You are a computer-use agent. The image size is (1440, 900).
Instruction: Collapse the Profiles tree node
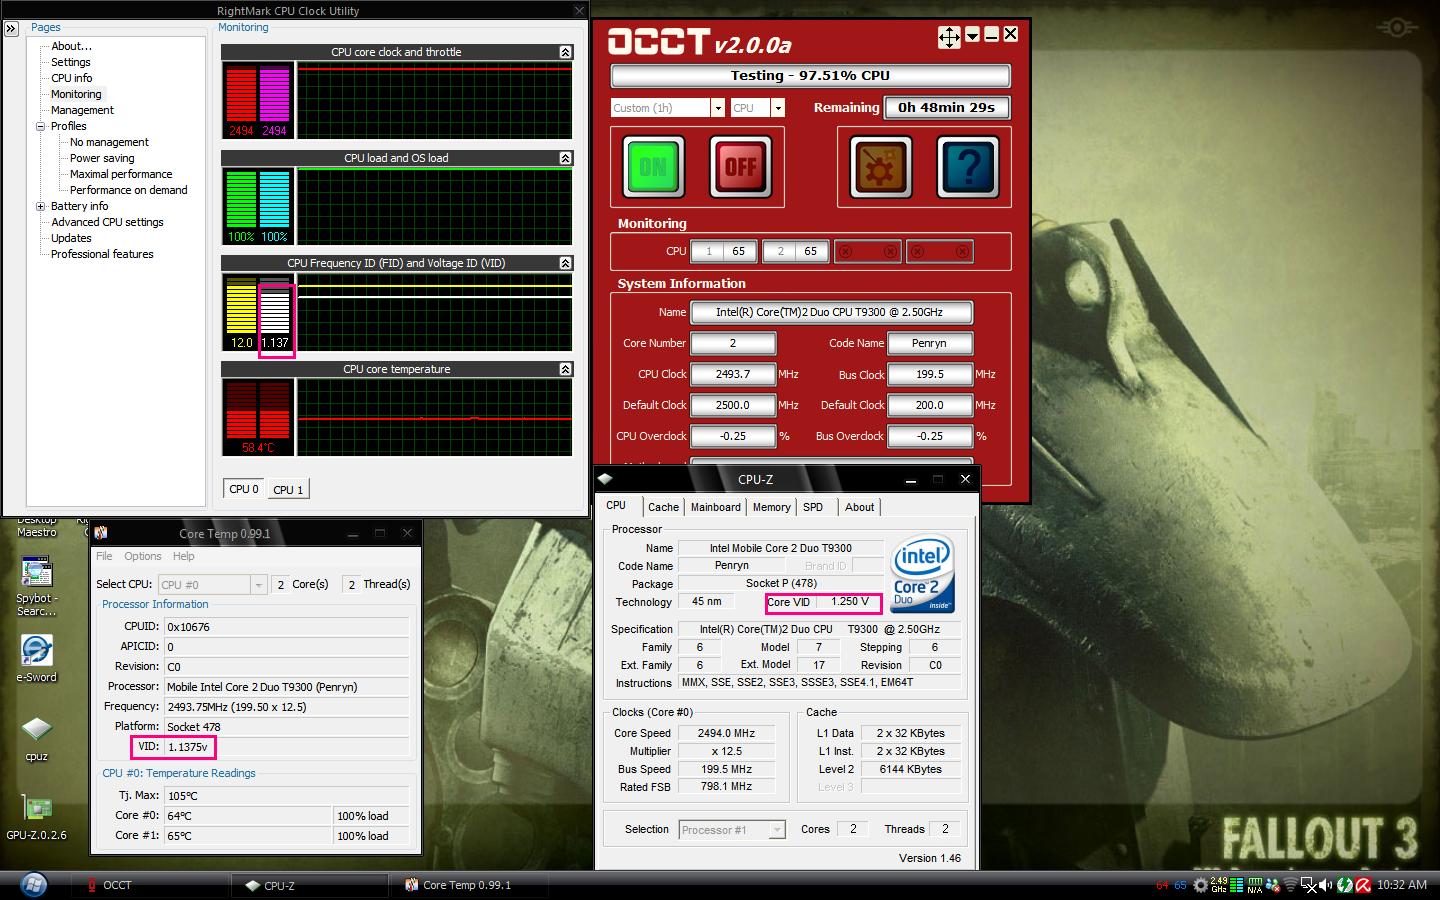coord(41,126)
